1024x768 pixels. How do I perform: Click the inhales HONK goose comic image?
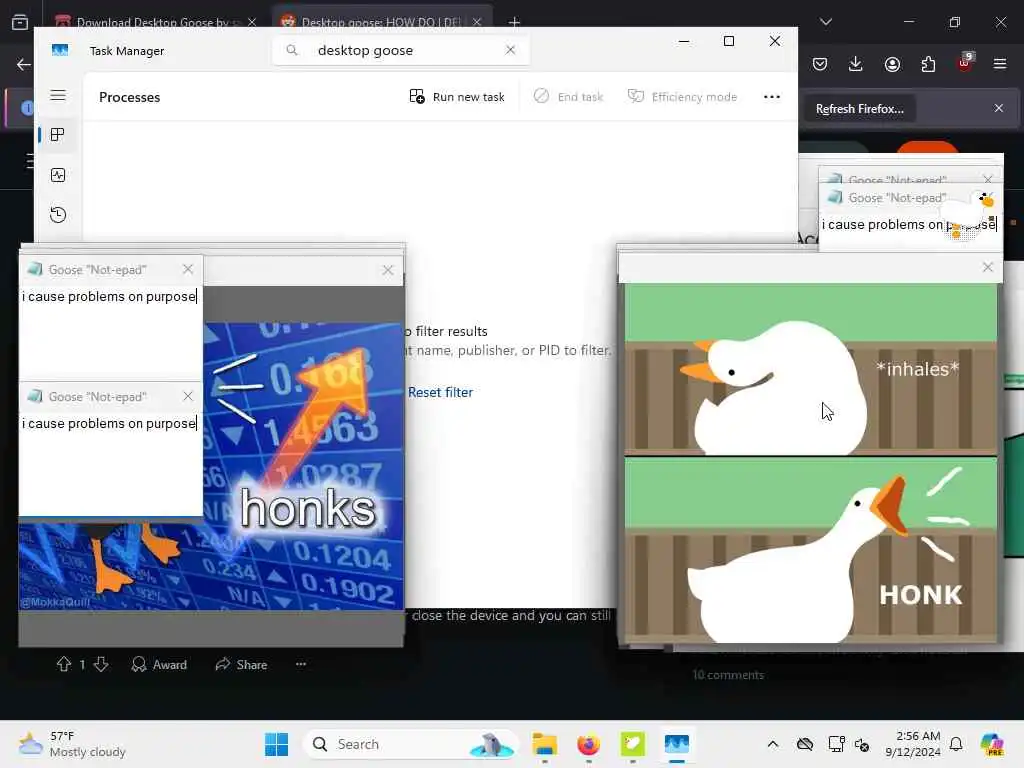(x=810, y=463)
